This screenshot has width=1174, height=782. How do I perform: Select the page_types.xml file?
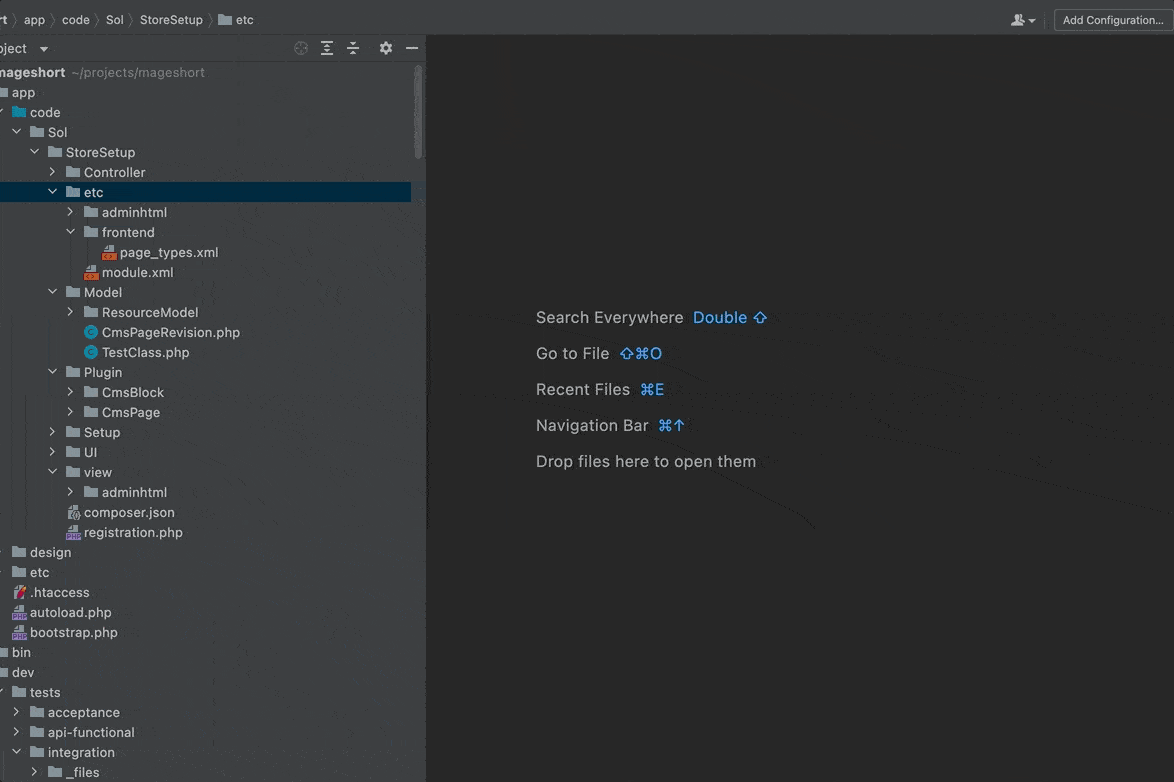[x=168, y=252]
